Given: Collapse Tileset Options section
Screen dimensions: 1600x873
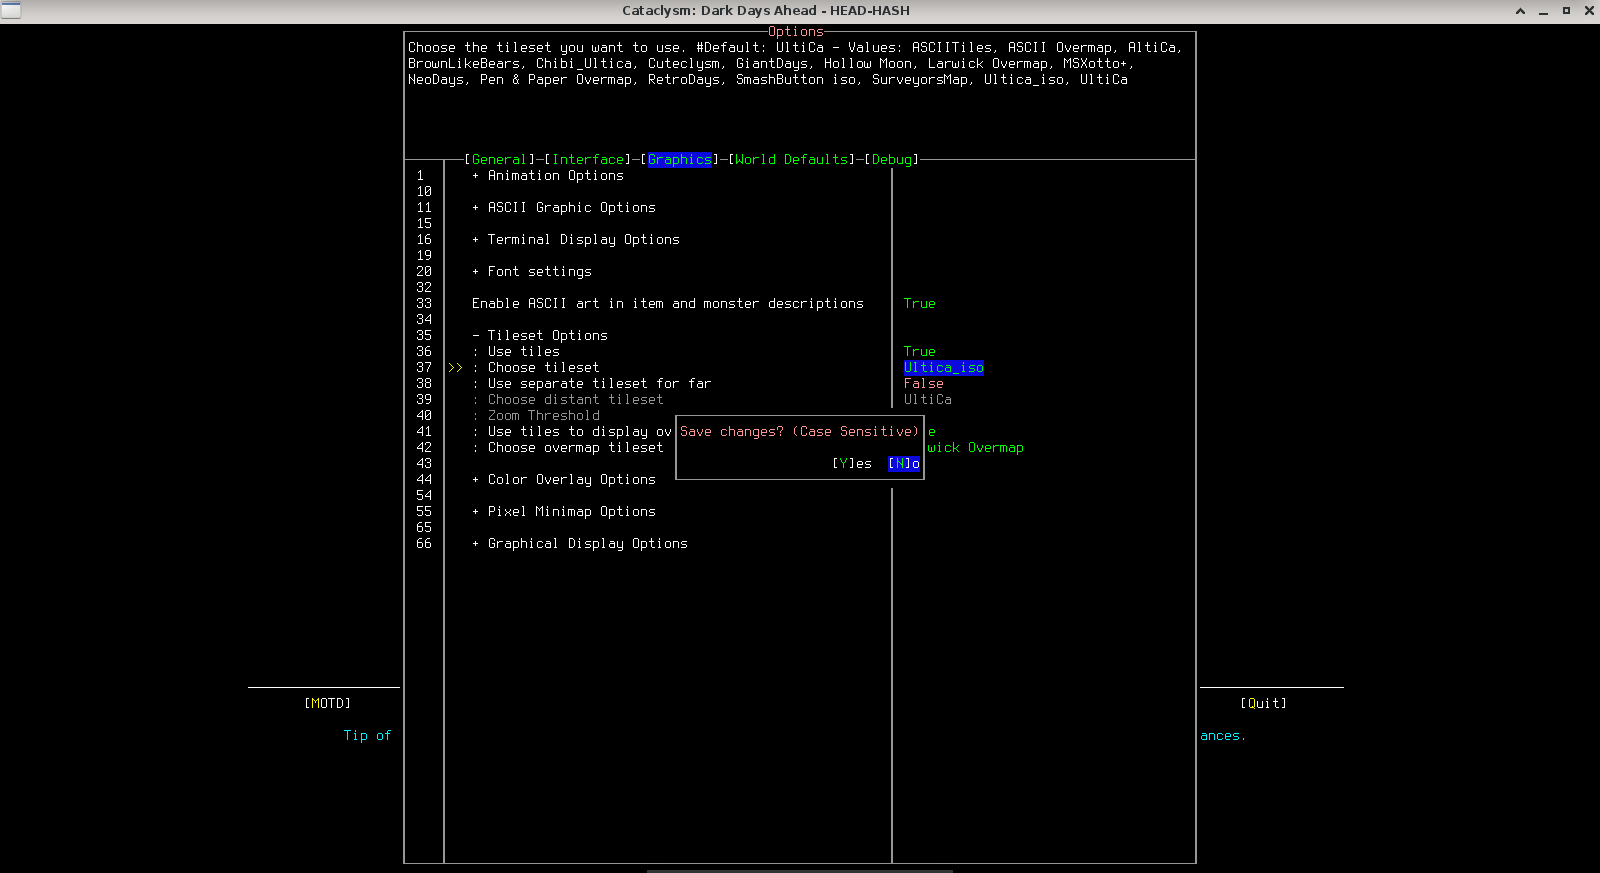Looking at the screenshot, I should tap(547, 336).
